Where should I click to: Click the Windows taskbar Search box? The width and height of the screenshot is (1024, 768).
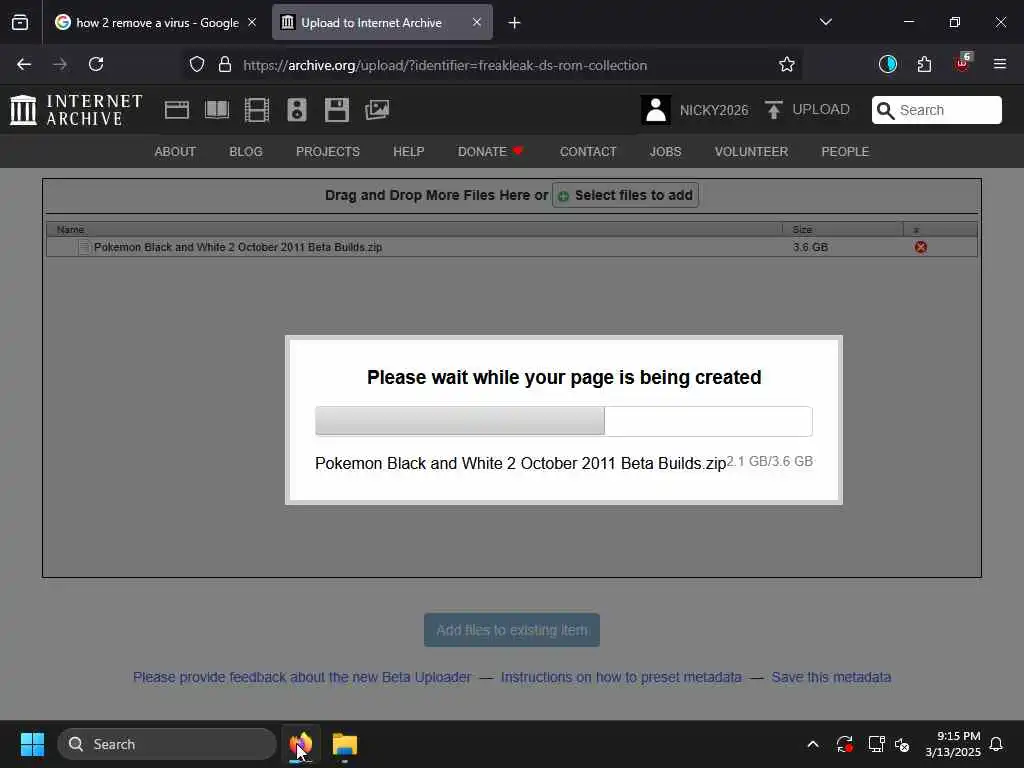(x=167, y=744)
